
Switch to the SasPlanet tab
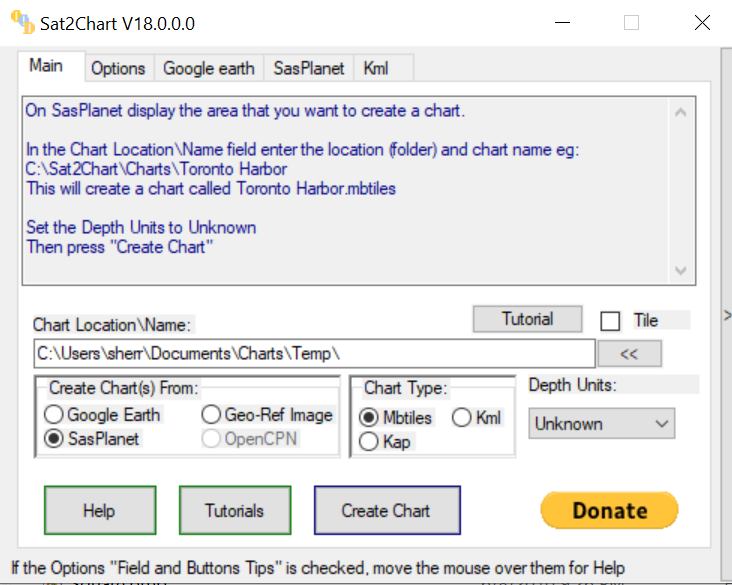[309, 69]
